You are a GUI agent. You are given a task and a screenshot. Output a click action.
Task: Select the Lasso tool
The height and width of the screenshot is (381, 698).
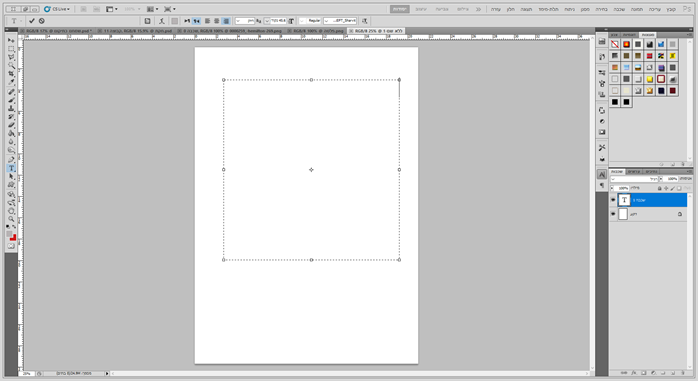click(x=11, y=57)
